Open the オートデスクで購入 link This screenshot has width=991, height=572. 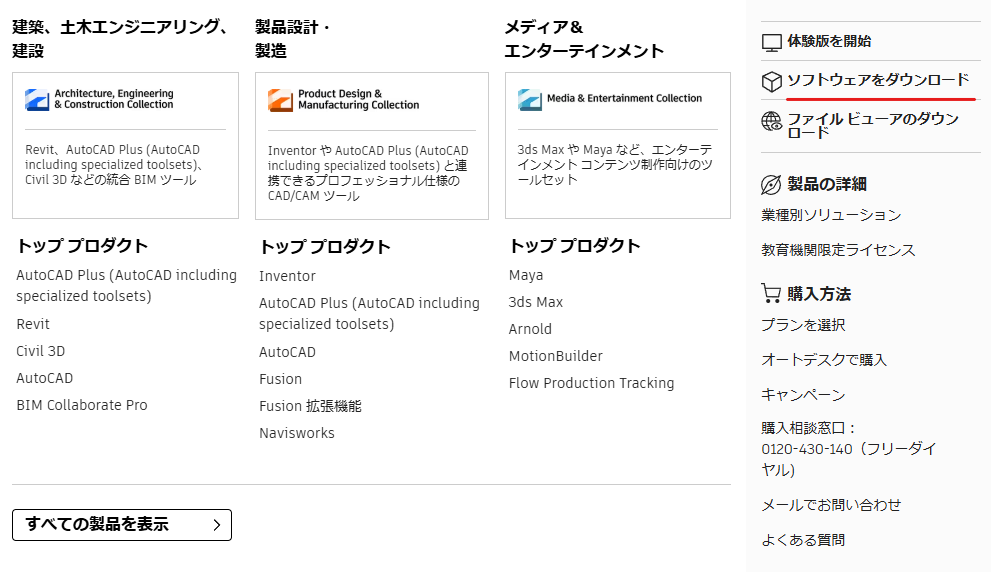click(824, 360)
